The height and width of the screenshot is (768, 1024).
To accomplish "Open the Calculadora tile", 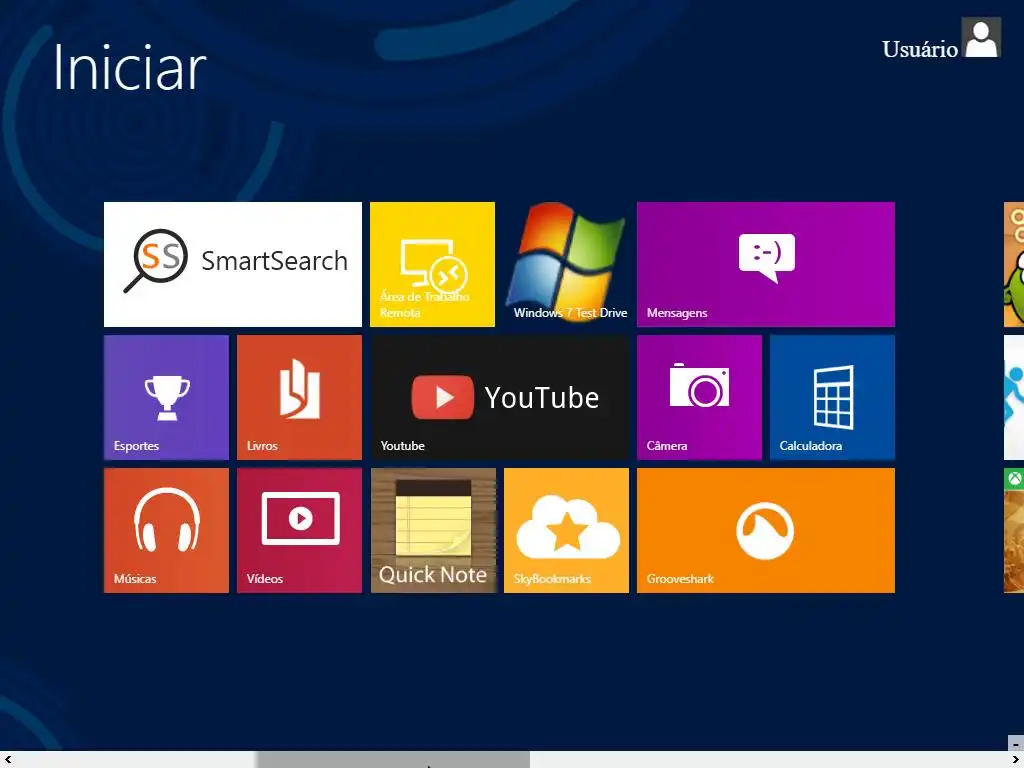I will (x=832, y=397).
